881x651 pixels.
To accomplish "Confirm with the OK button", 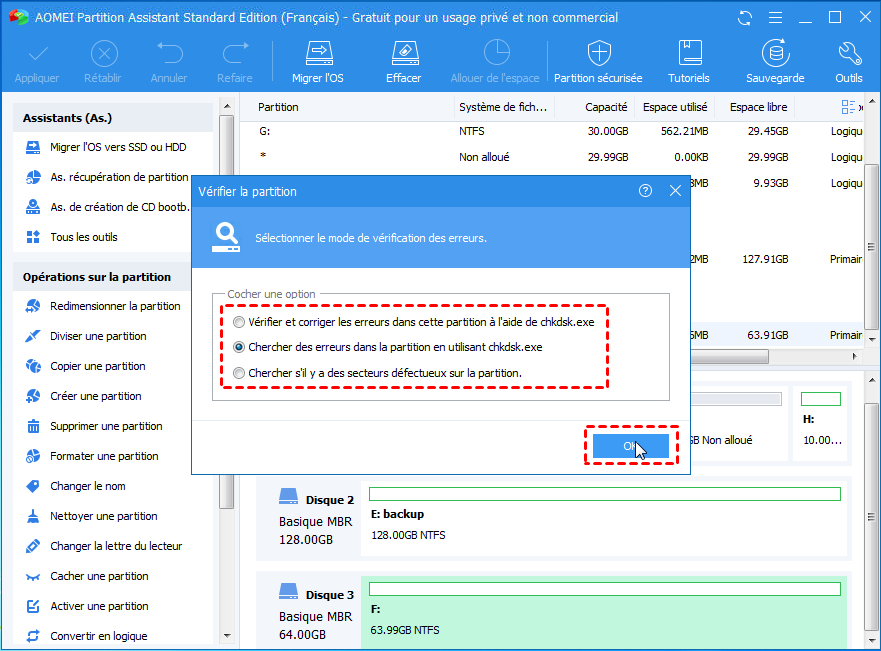I will 631,446.
